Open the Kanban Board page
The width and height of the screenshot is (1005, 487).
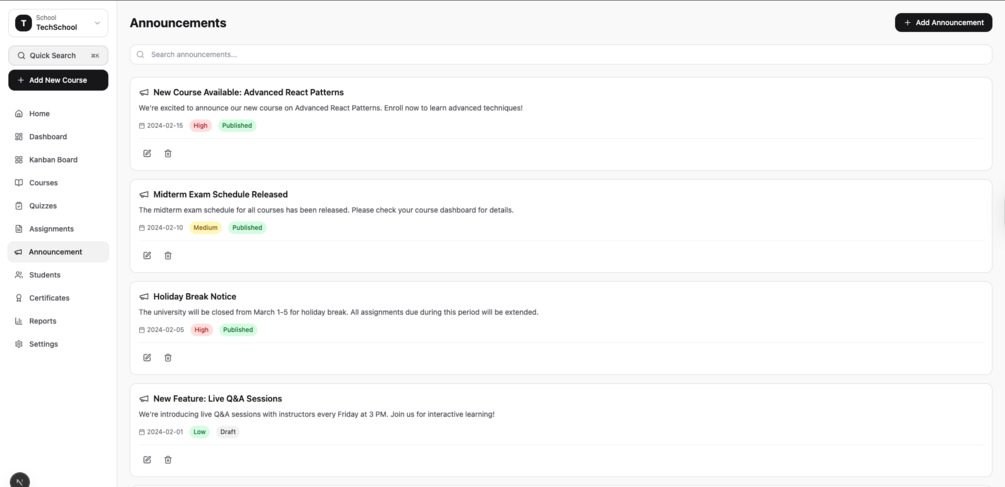tap(53, 160)
